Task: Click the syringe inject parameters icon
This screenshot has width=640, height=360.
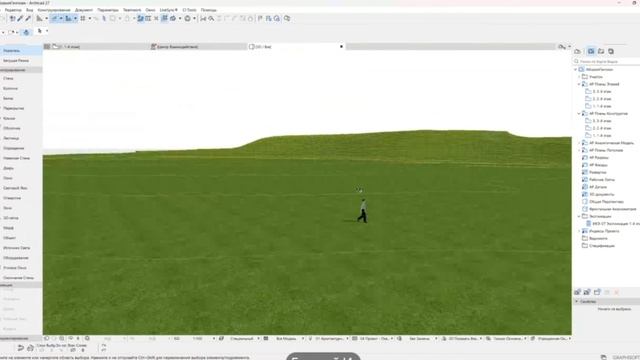Action: click(x=28, y=18)
